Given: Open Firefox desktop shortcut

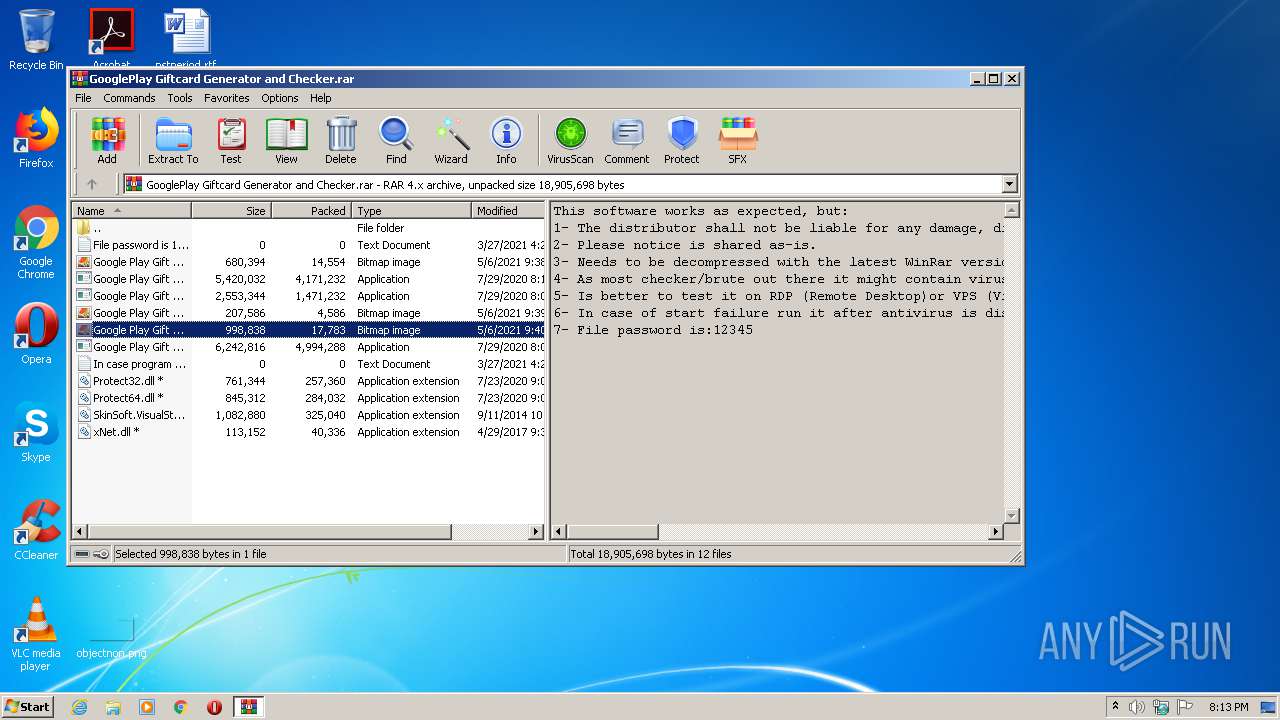Looking at the screenshot, I should coord(36,138).
